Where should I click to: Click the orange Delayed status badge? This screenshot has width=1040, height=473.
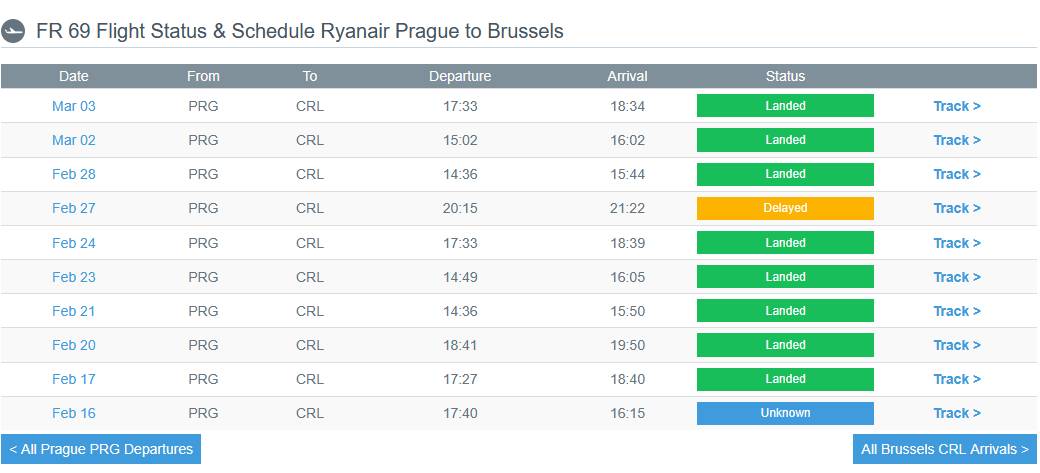(785, 208)
